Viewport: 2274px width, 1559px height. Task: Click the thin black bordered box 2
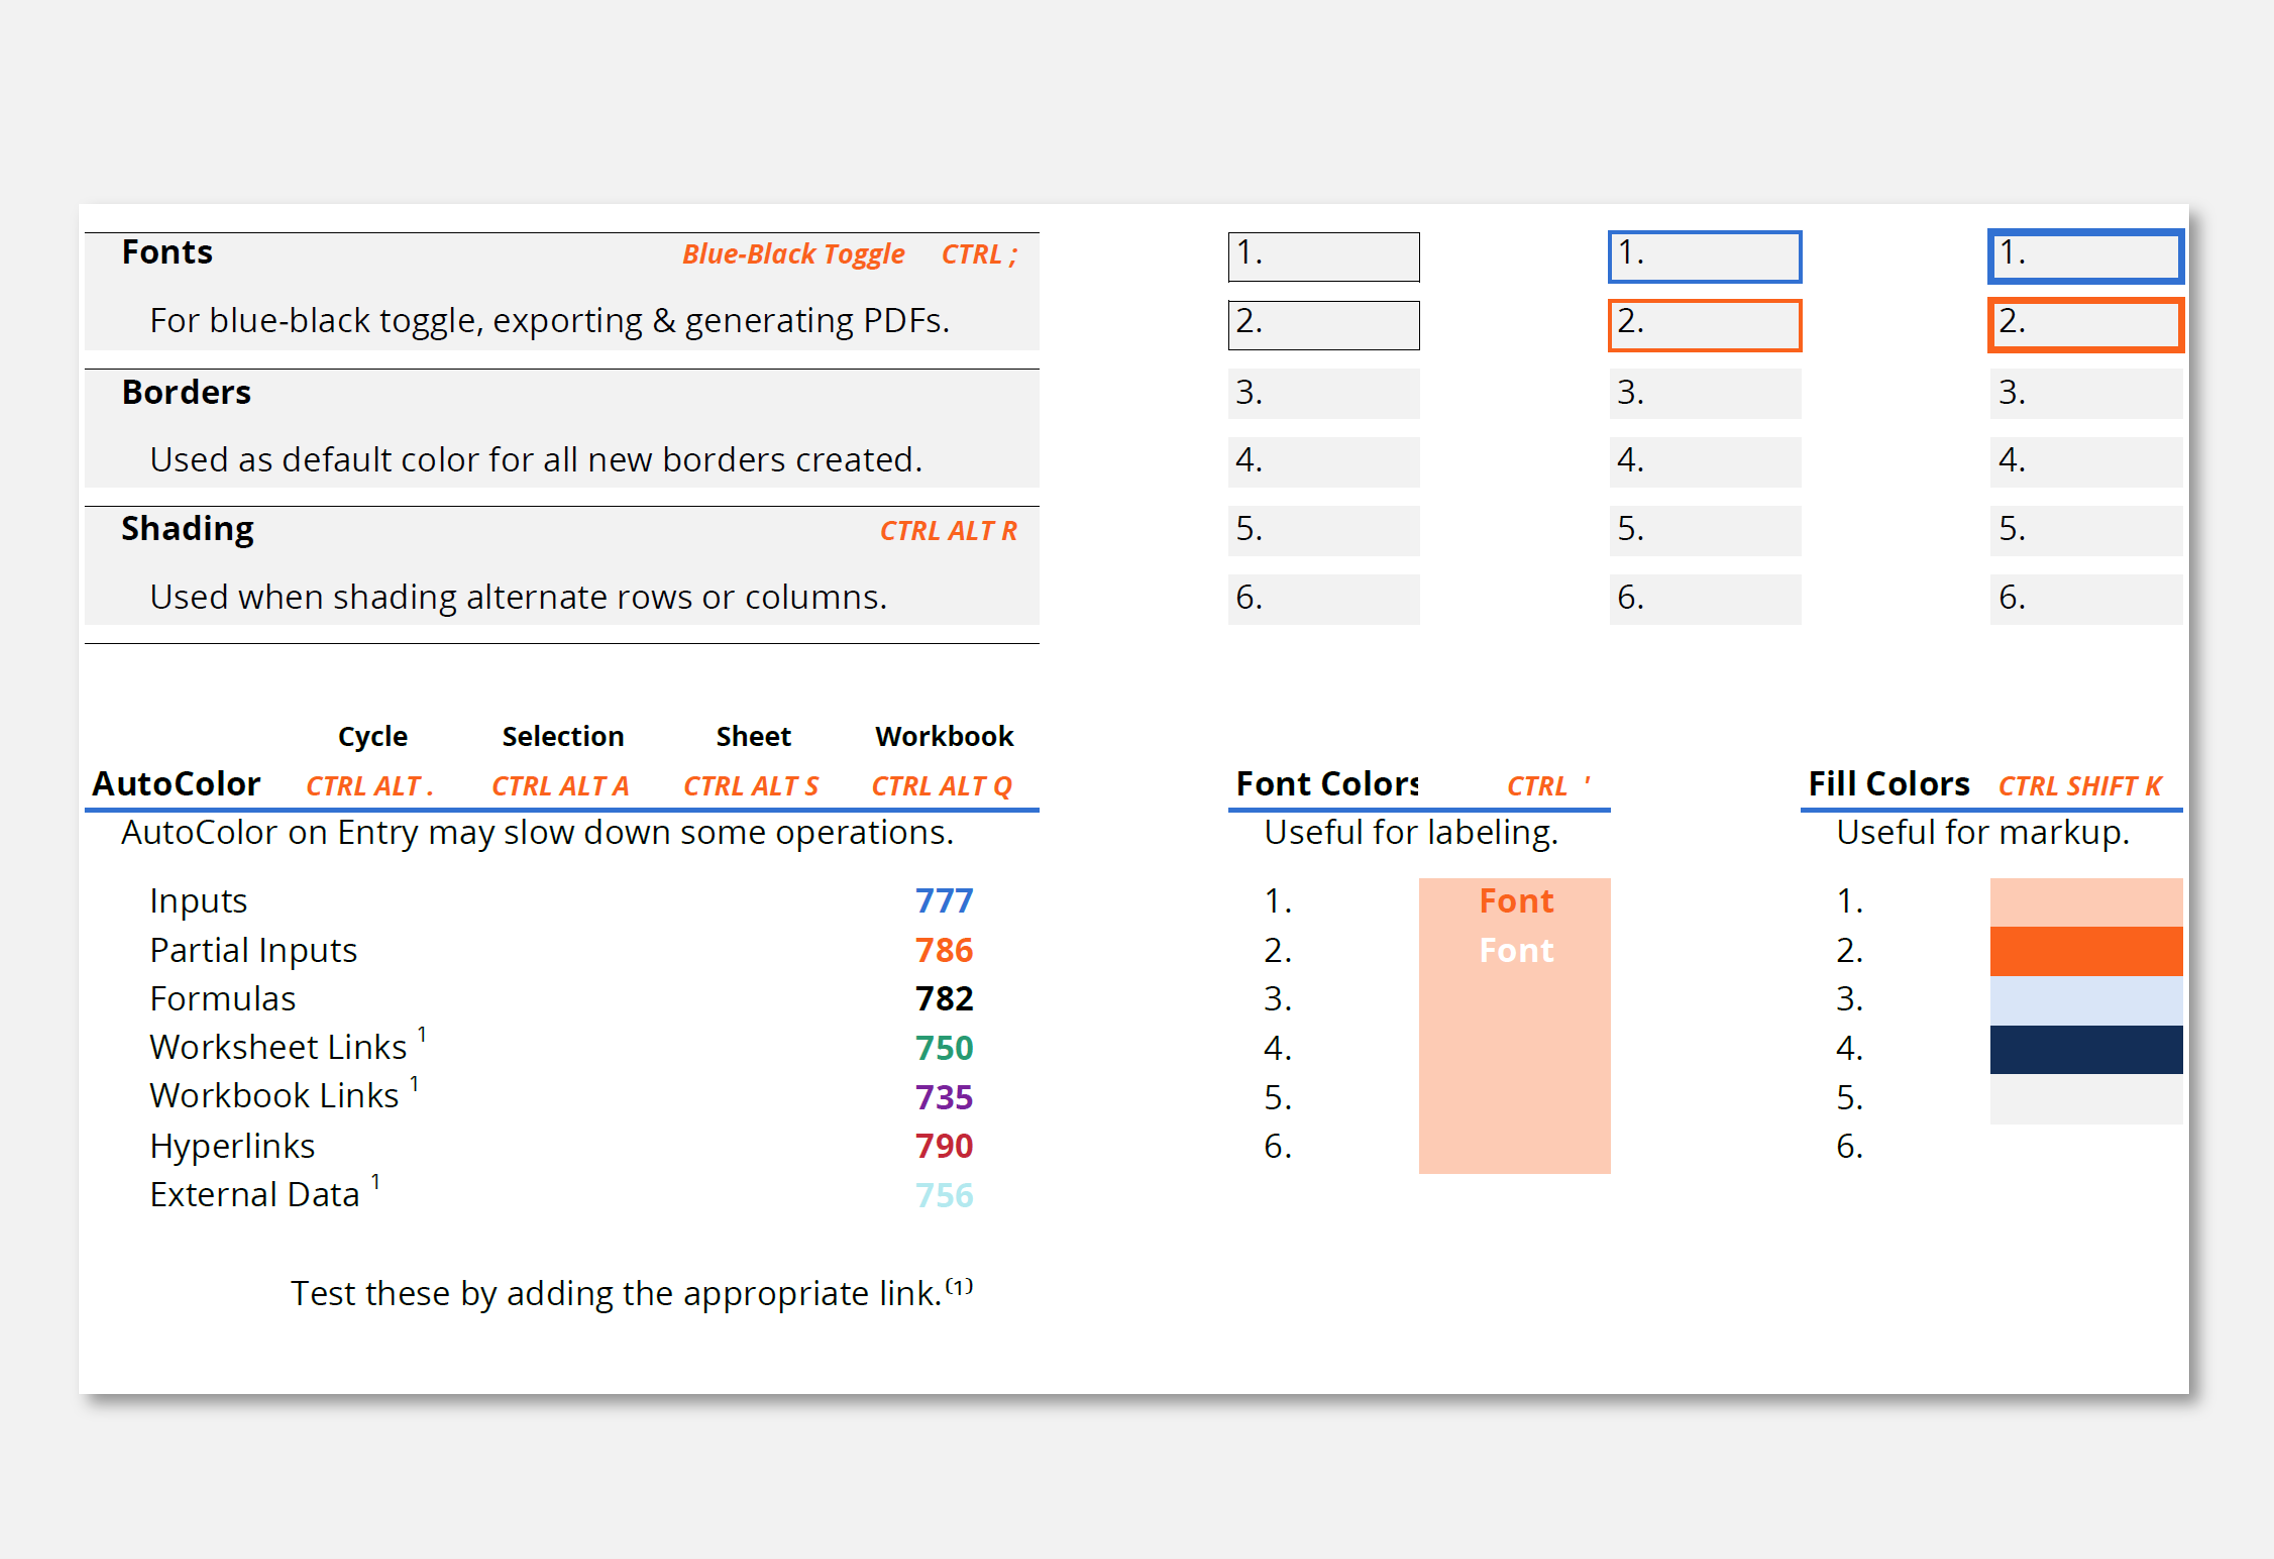1322,324
